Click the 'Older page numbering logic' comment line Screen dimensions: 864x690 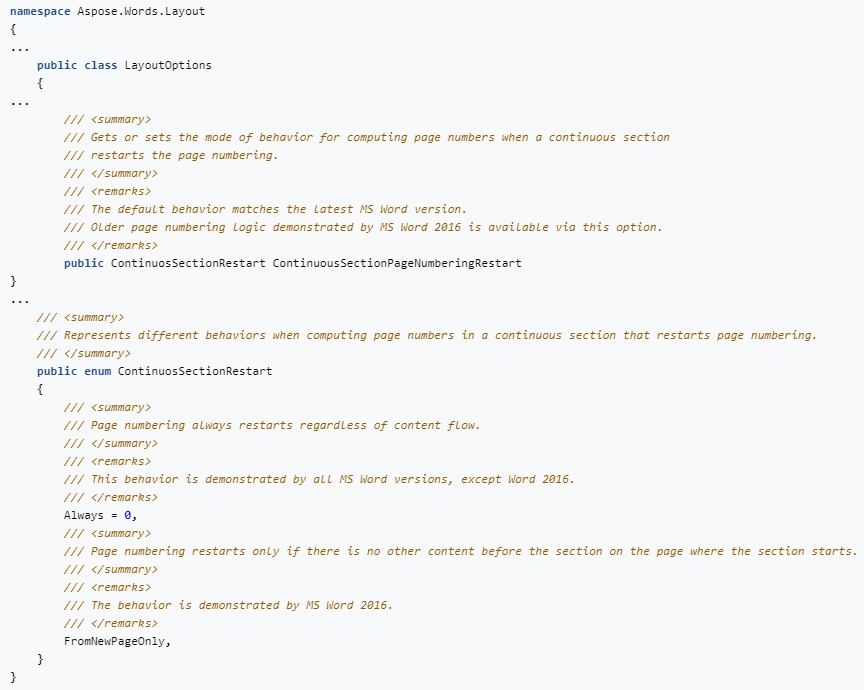coord(362,227)
